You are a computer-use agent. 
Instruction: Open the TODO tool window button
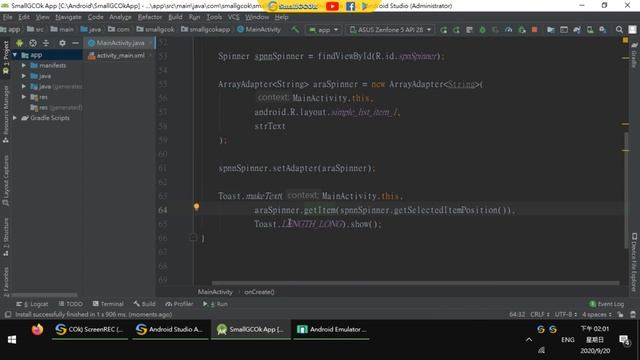tap(71, 304)
